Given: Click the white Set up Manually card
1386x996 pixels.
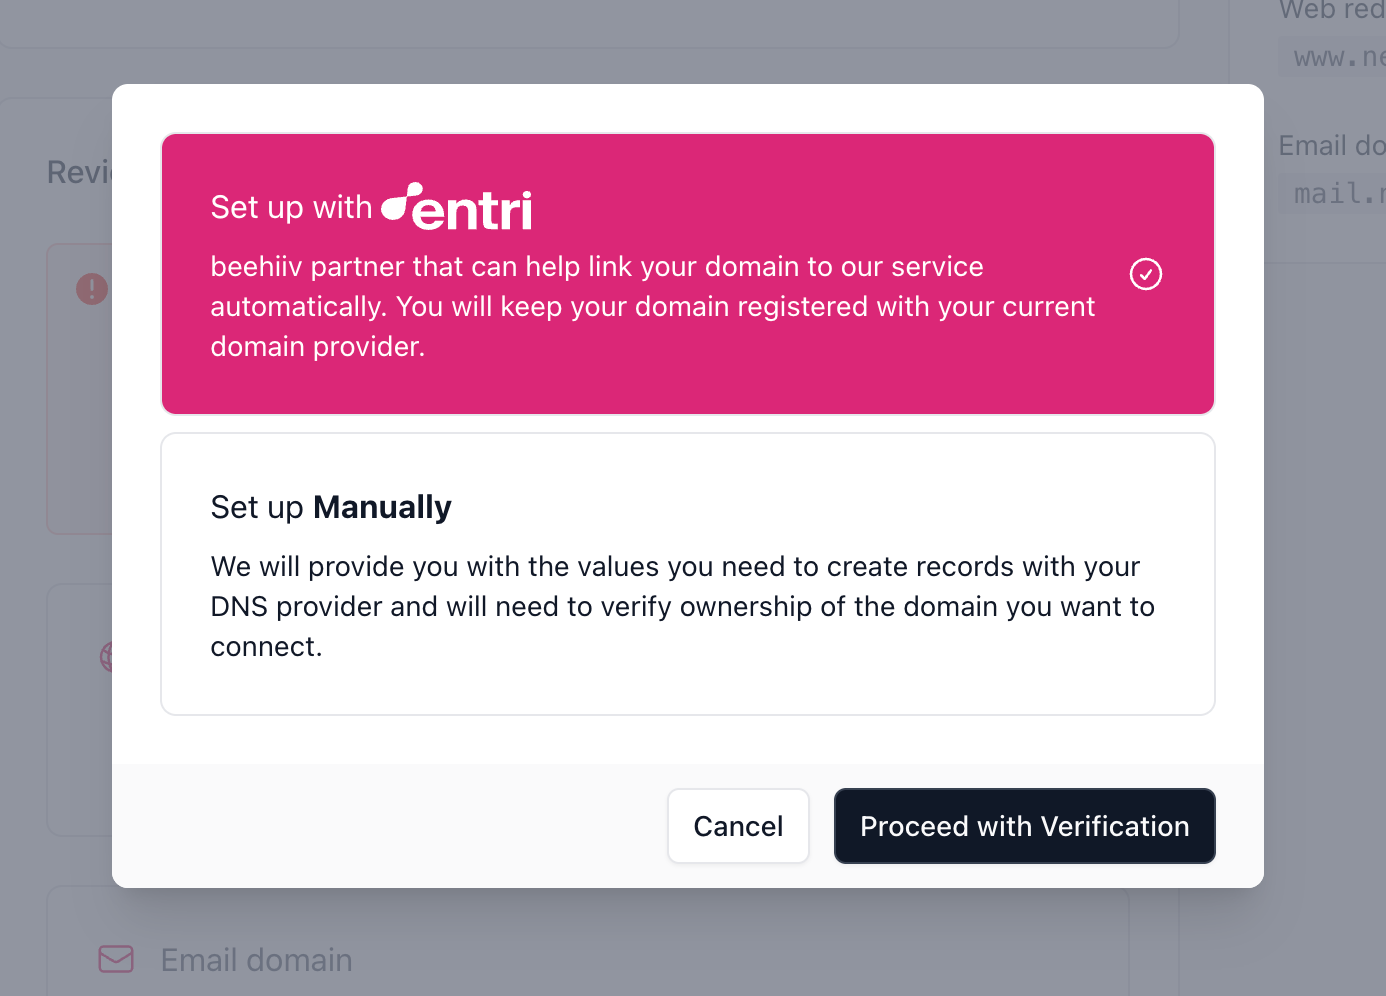Looking at the screenshot, I should click(x=687, y=574).
